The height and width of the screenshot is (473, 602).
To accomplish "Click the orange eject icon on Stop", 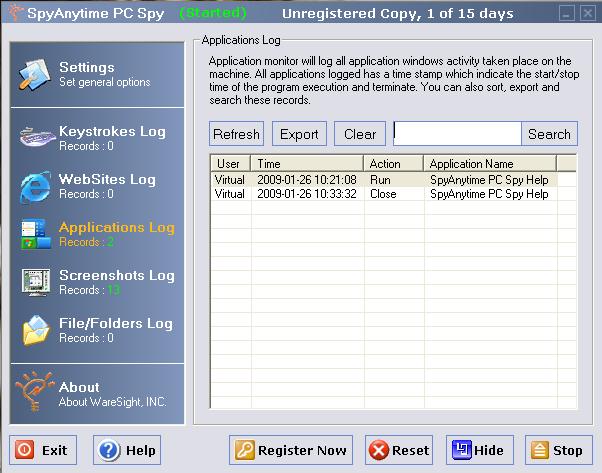I will (540, 450).
